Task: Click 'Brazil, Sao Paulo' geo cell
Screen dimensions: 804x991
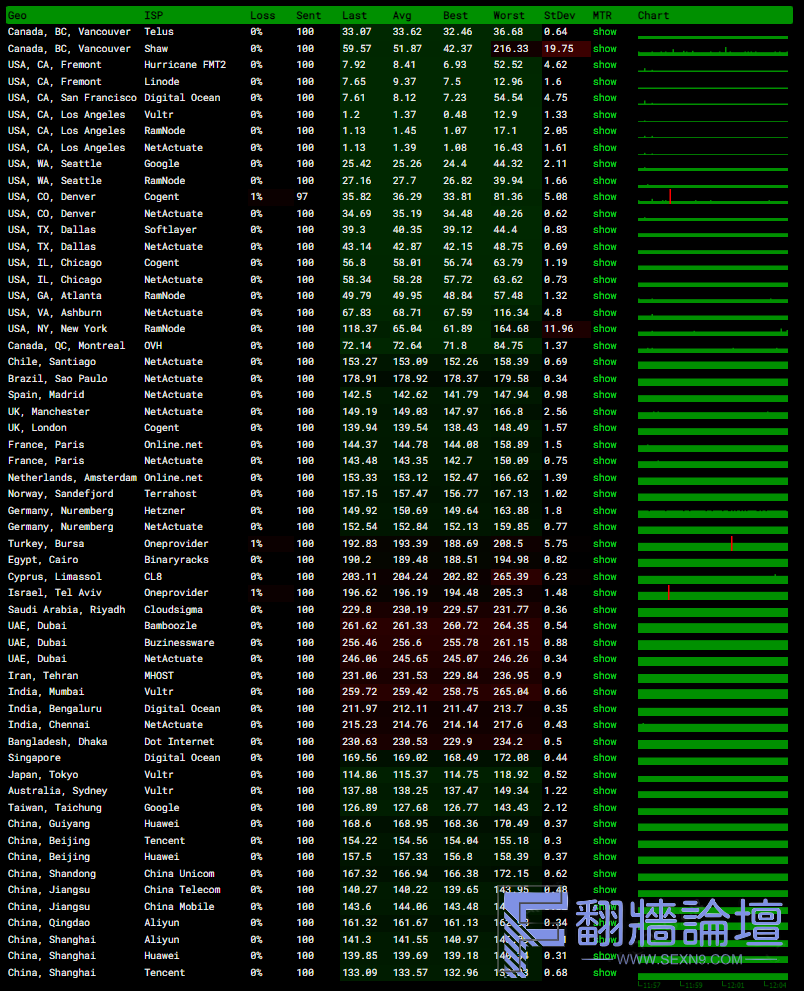Action: point(58,379)
